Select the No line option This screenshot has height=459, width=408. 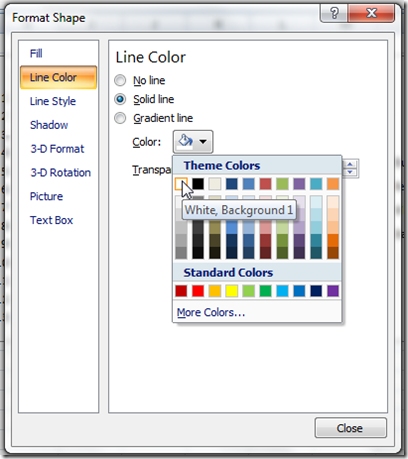(120, 80)
